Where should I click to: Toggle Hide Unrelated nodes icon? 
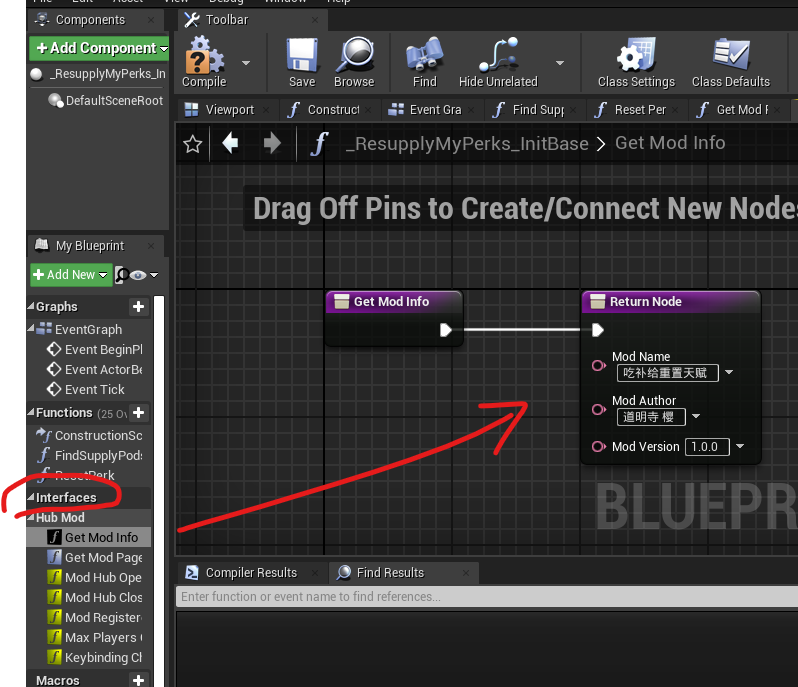pyautogui.click(x=499, y=55)
